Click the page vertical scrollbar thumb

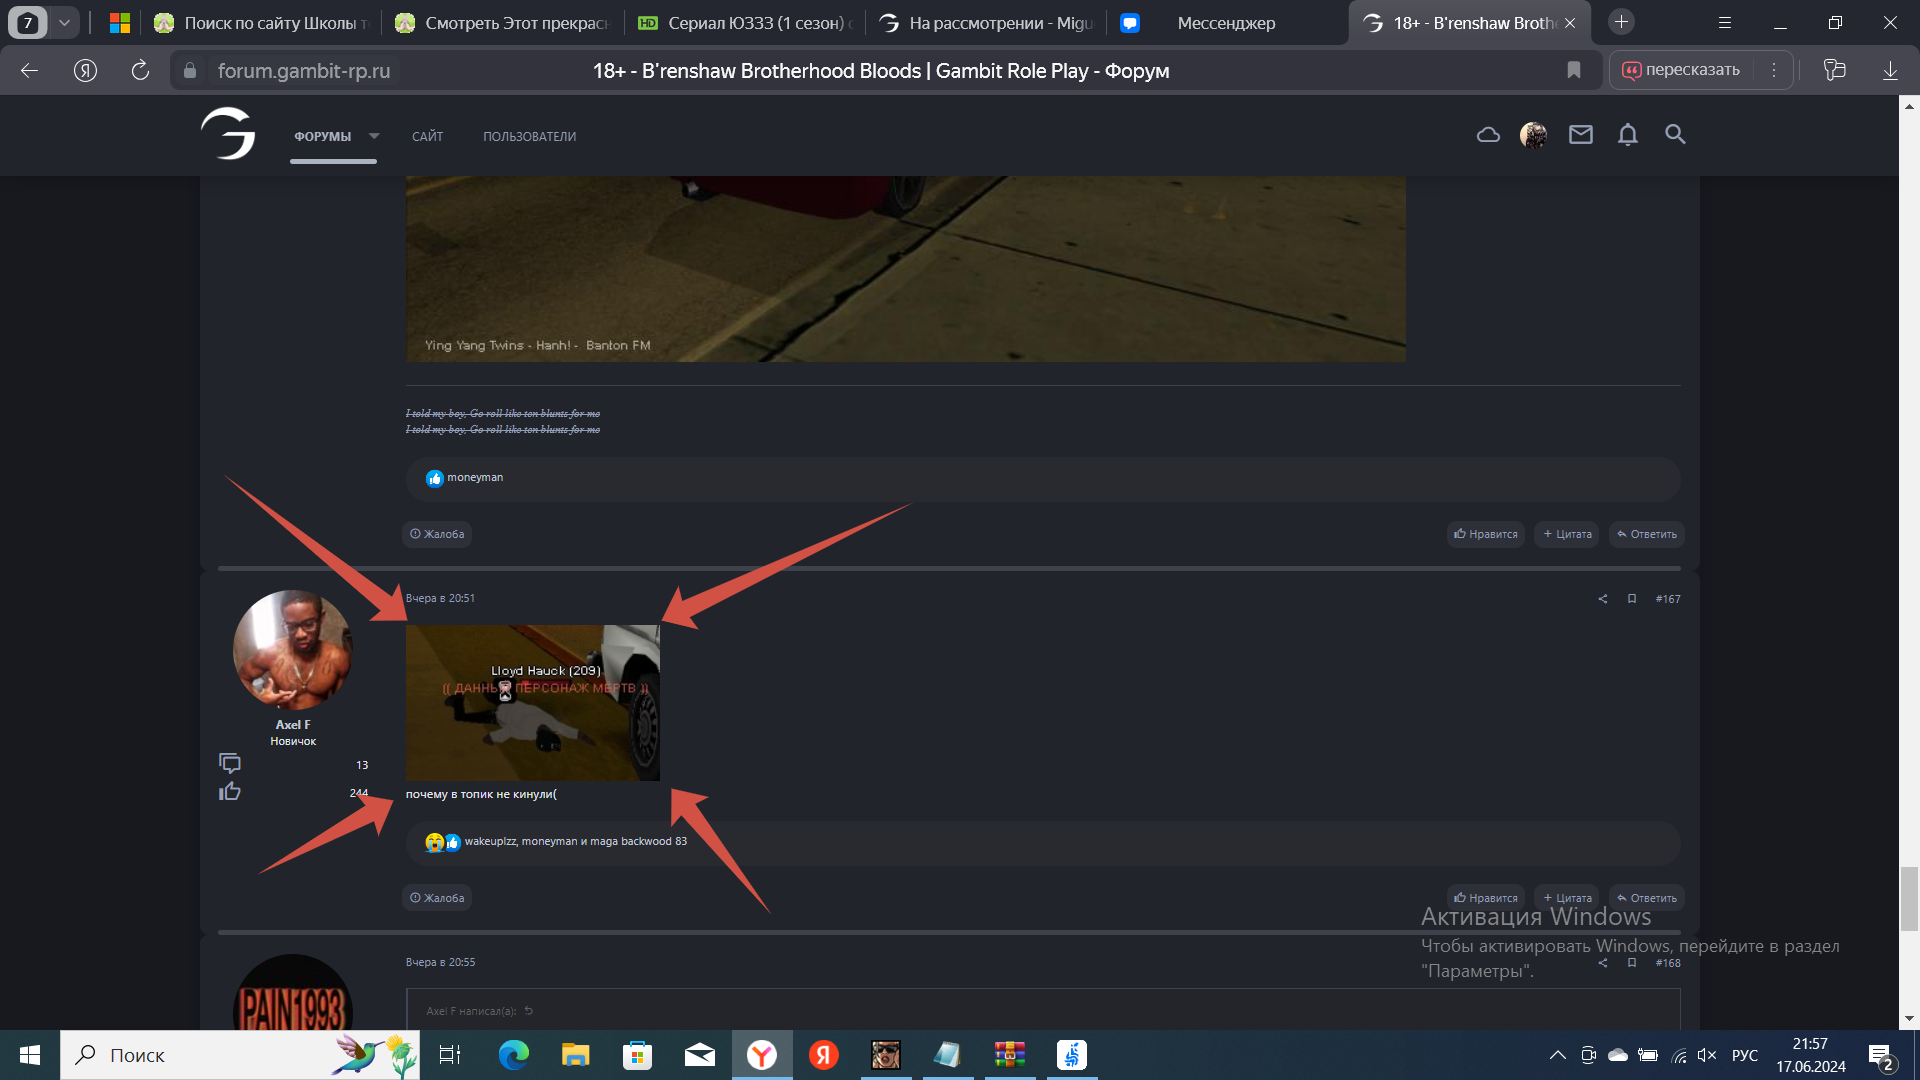click(1909, 898)
